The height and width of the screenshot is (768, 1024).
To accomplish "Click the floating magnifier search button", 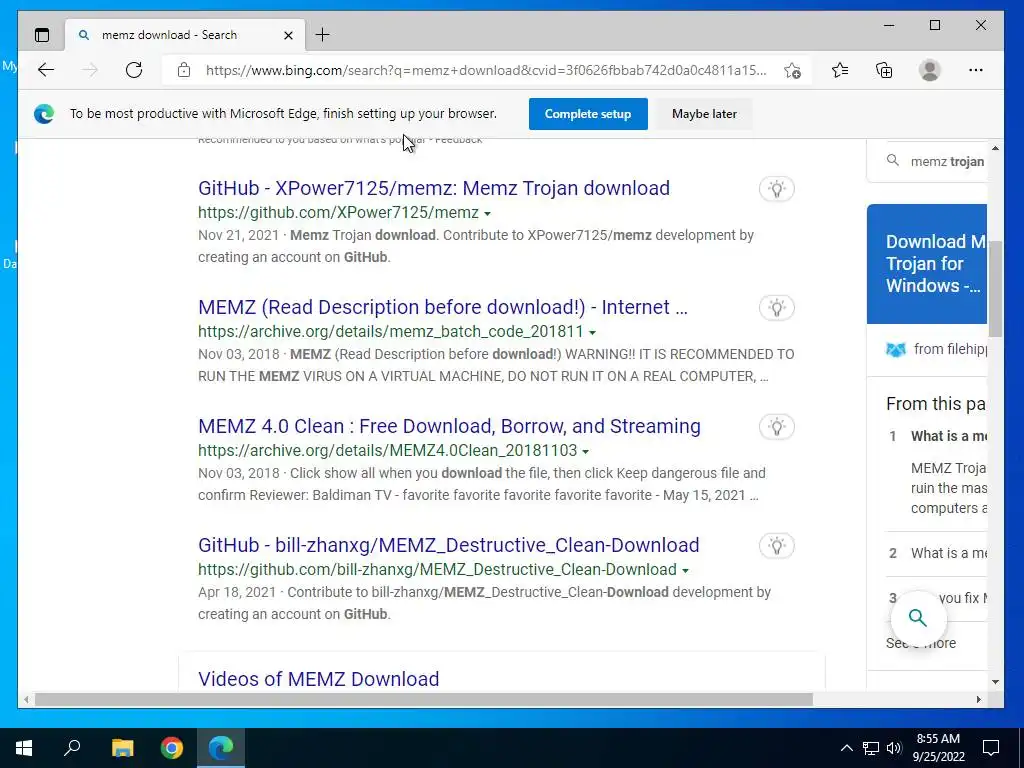I will [918, 618].
